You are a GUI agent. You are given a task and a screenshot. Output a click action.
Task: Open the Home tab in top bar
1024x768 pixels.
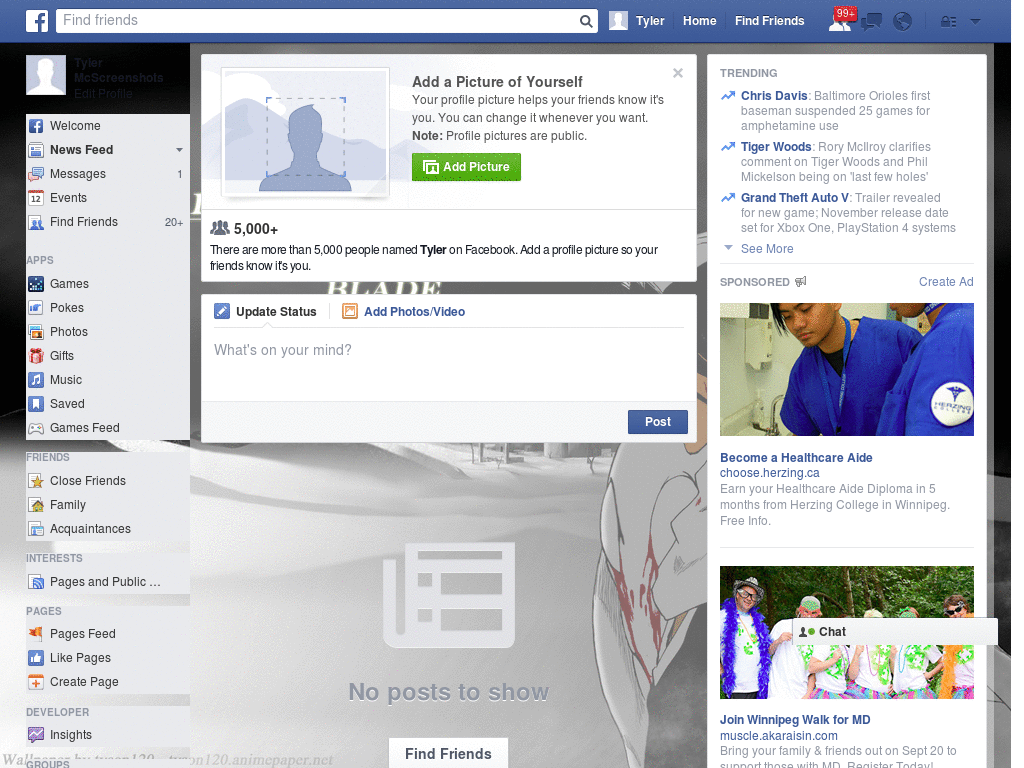click(x=699, y=21)
